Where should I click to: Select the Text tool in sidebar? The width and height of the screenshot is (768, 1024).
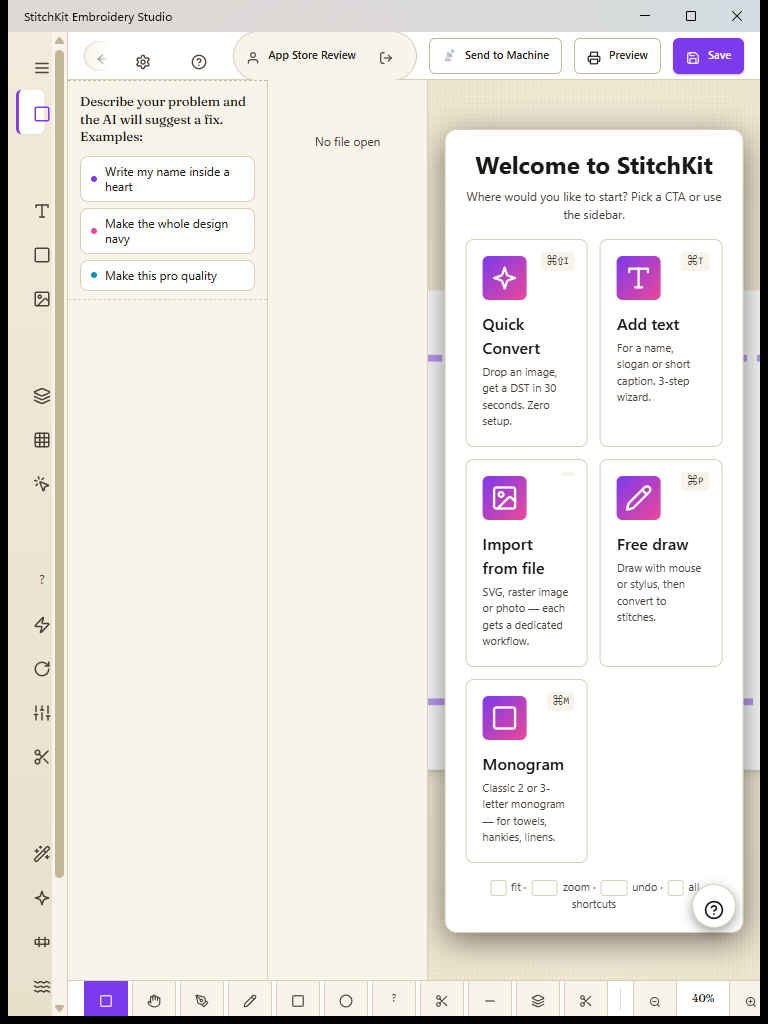(42, 211)
